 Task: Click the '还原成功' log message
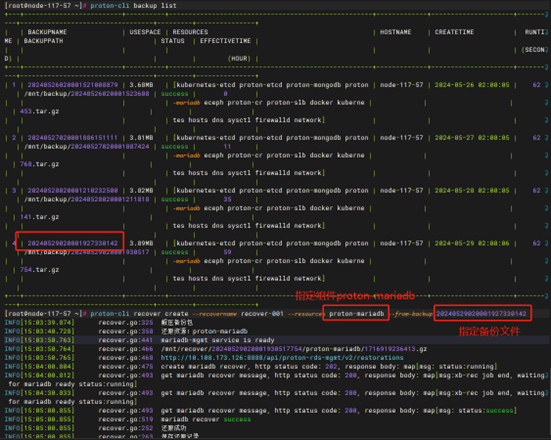(x=174, y=428)
